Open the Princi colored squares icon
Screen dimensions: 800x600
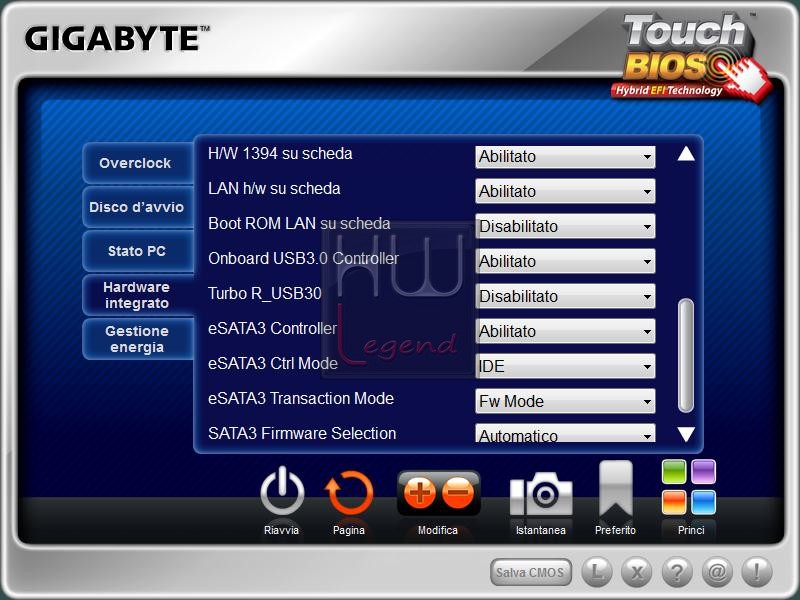(x=689, y=487)
